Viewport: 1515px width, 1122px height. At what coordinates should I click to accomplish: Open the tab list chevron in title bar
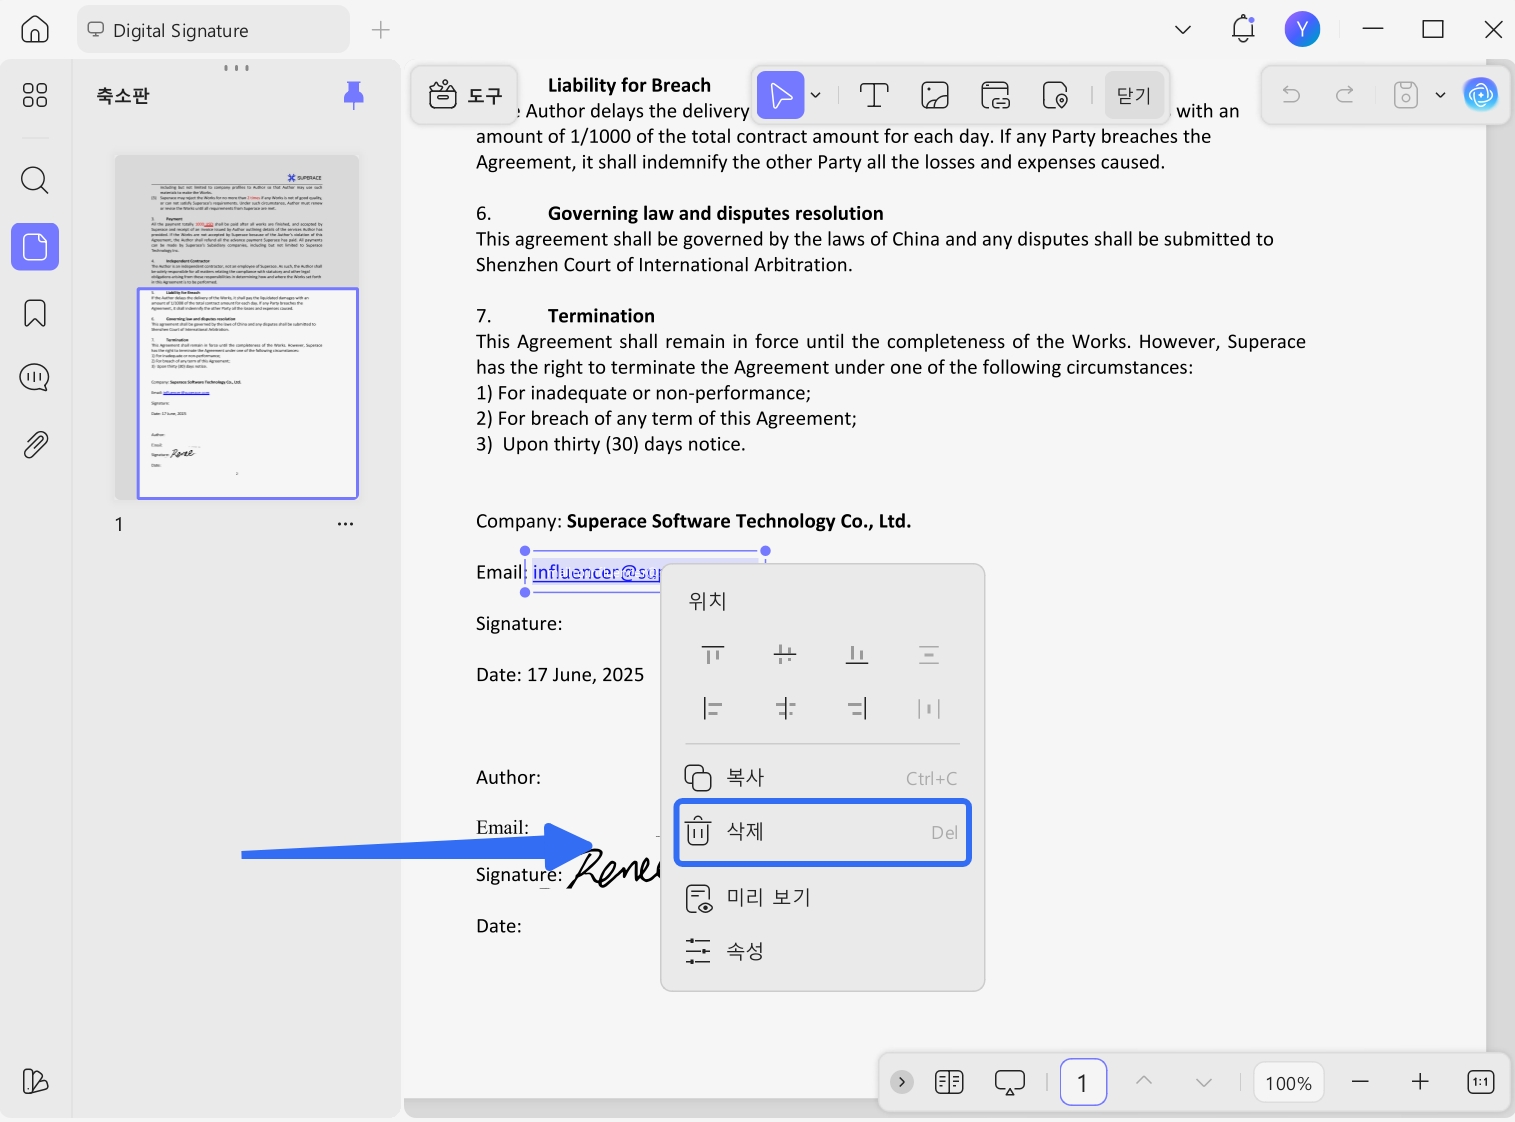coord(1183,29)
